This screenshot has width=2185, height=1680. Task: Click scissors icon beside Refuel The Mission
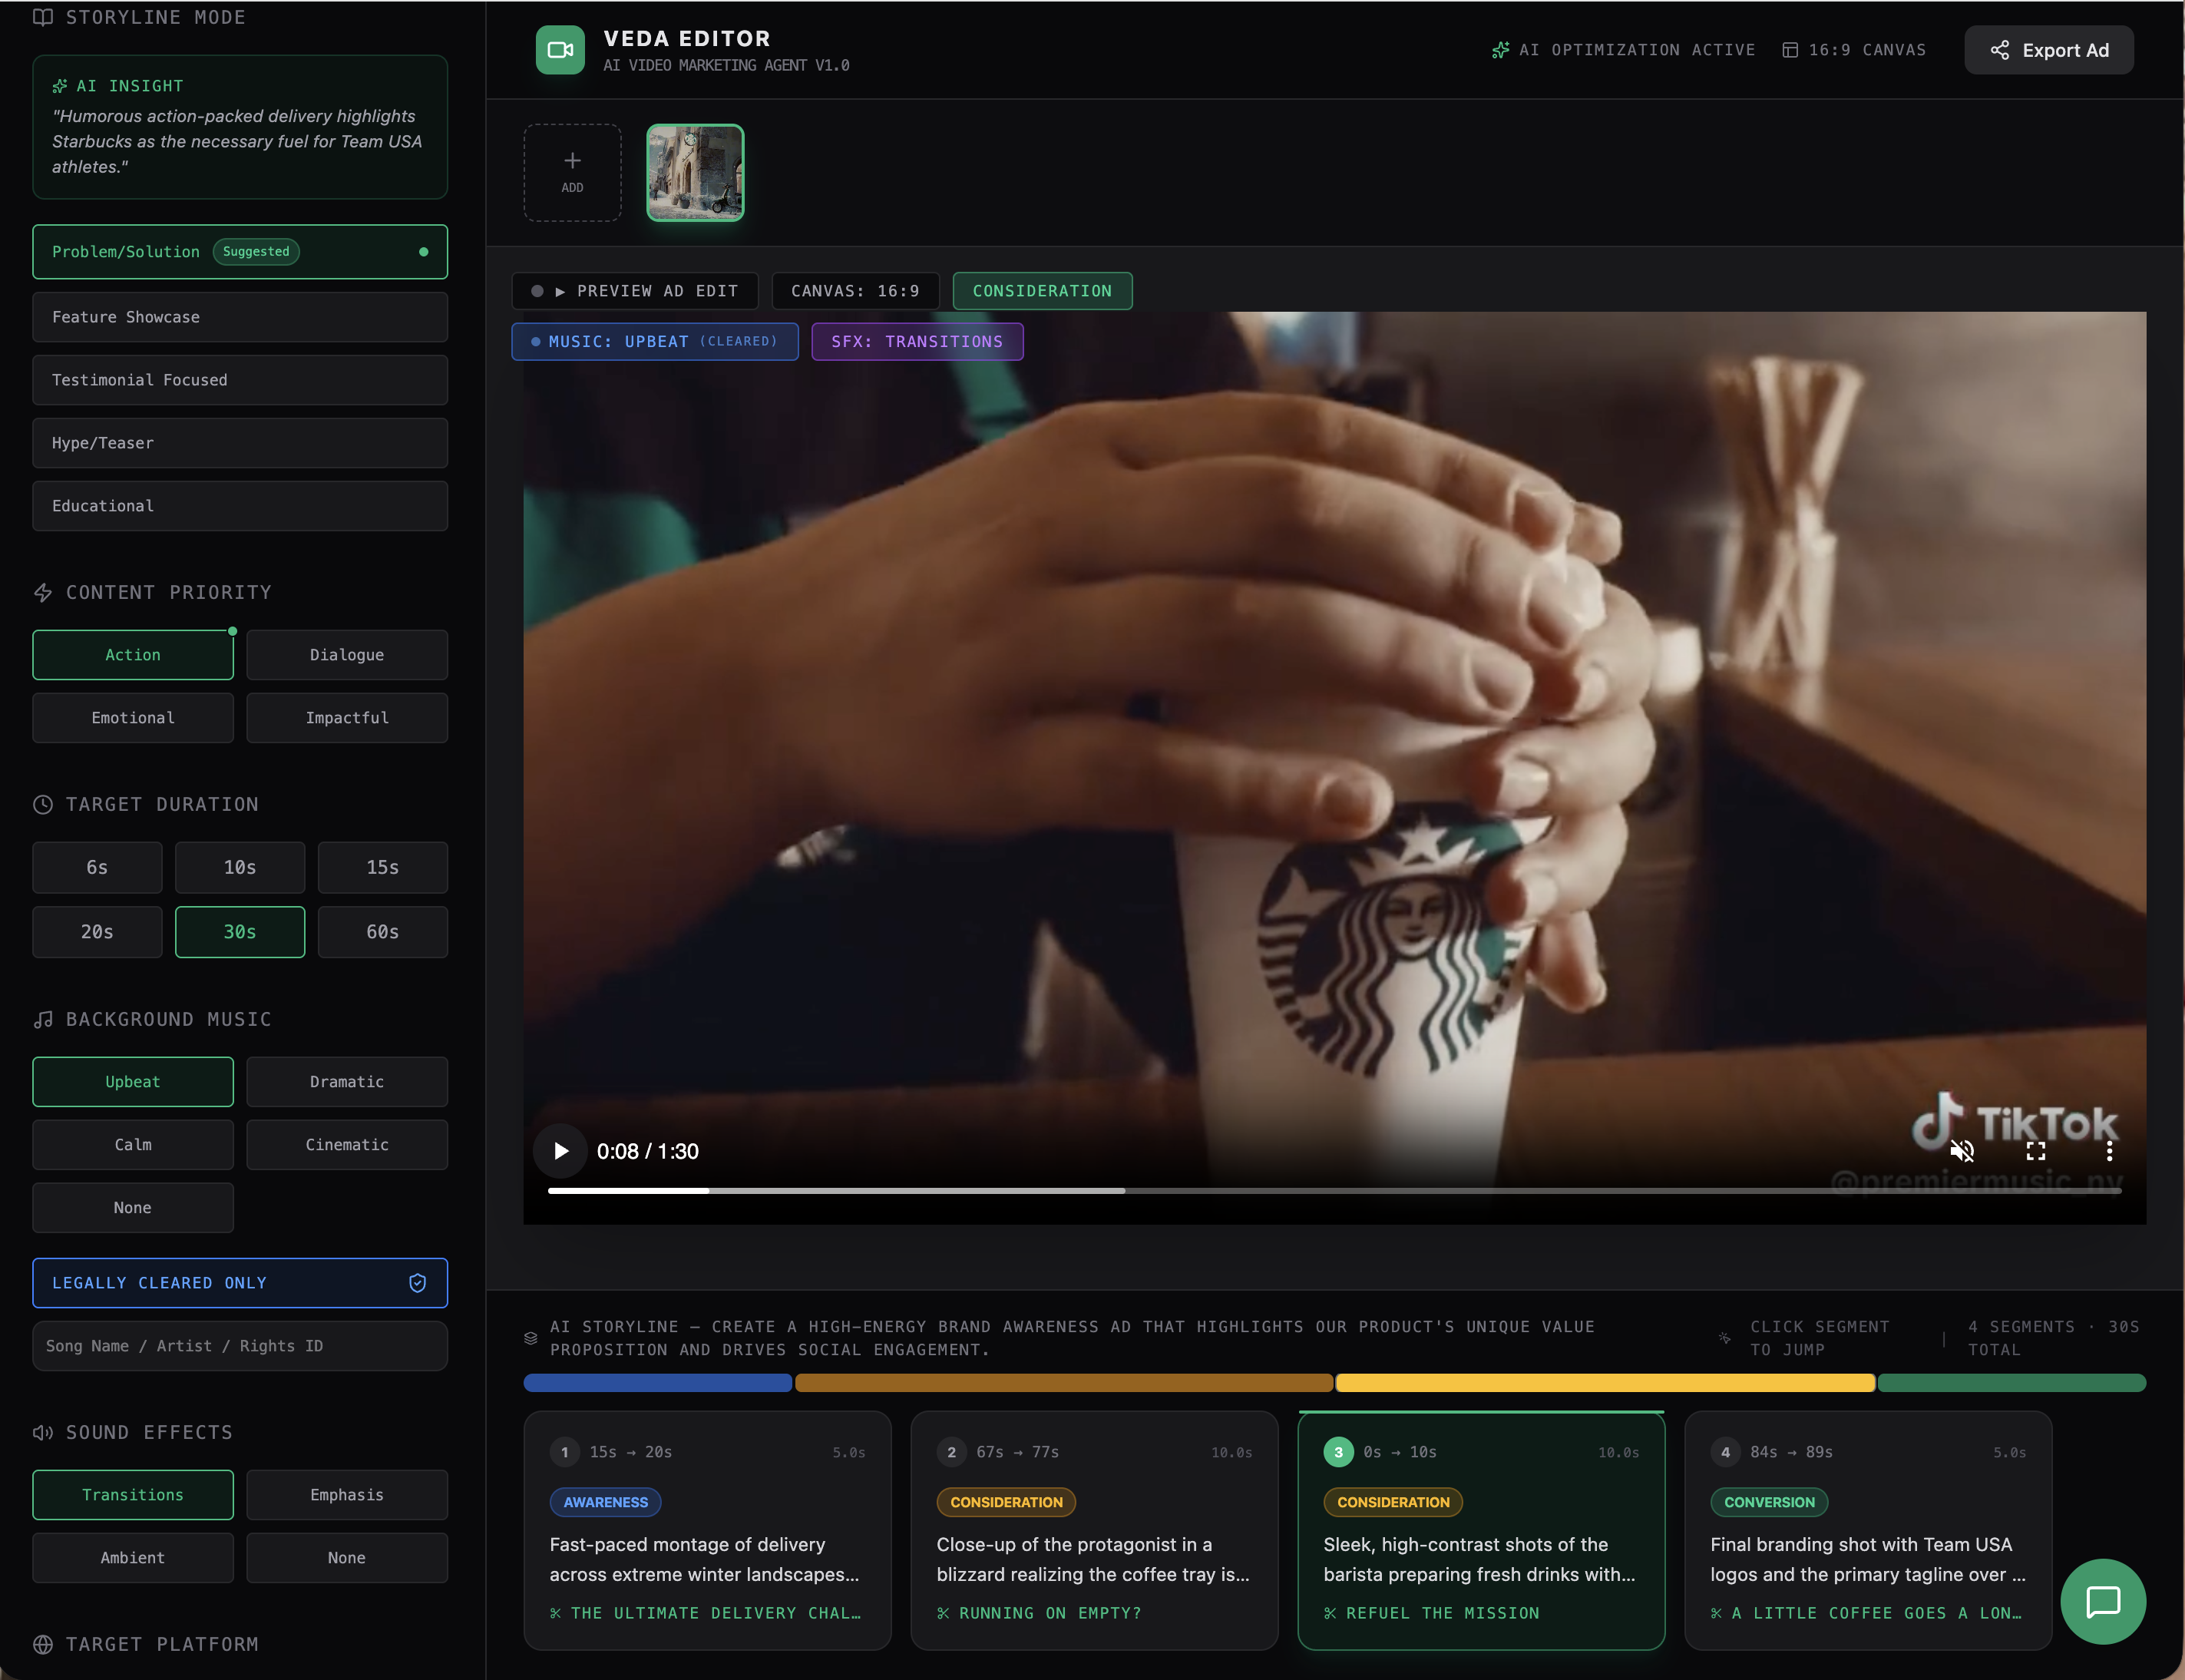(1330, 1613)
